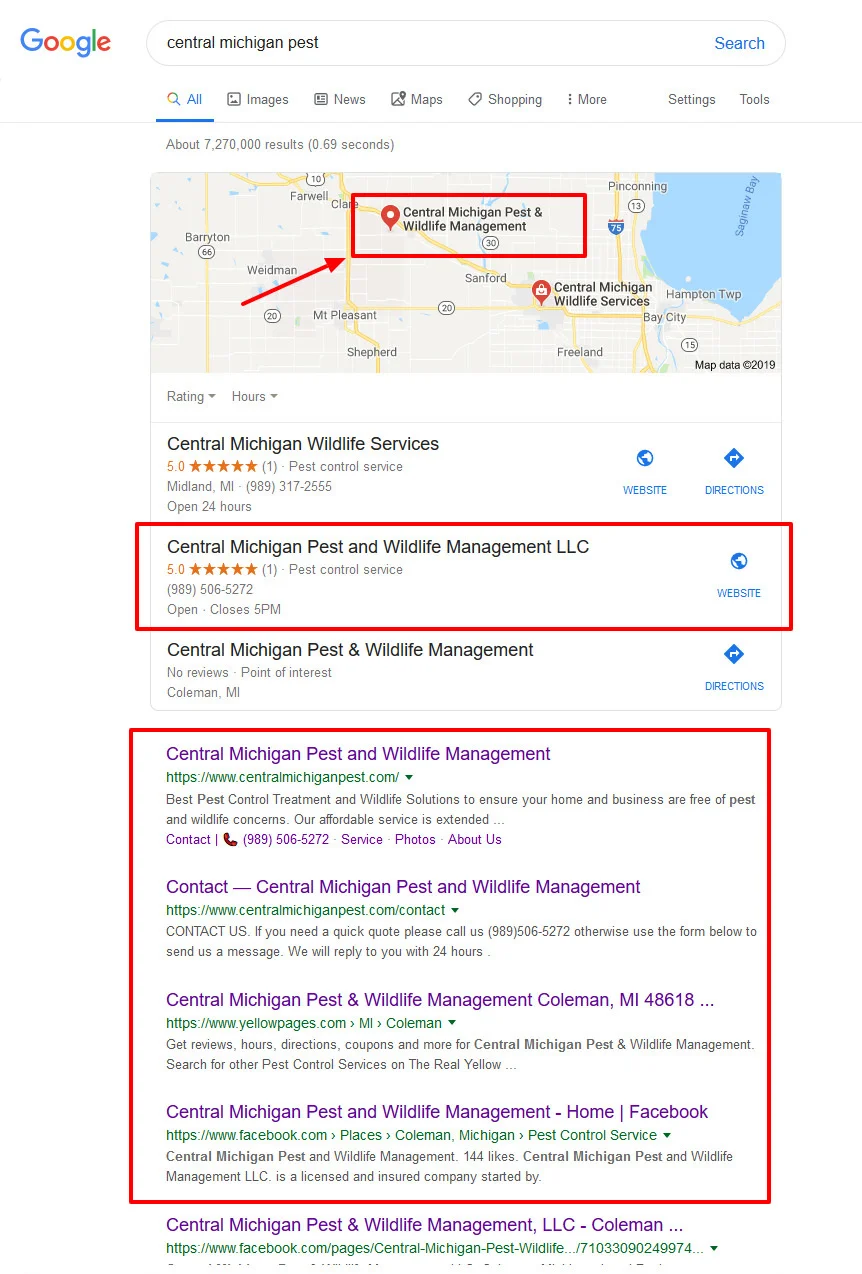Expand arrow next to facebook.com/pages URL

(714, 1249)
